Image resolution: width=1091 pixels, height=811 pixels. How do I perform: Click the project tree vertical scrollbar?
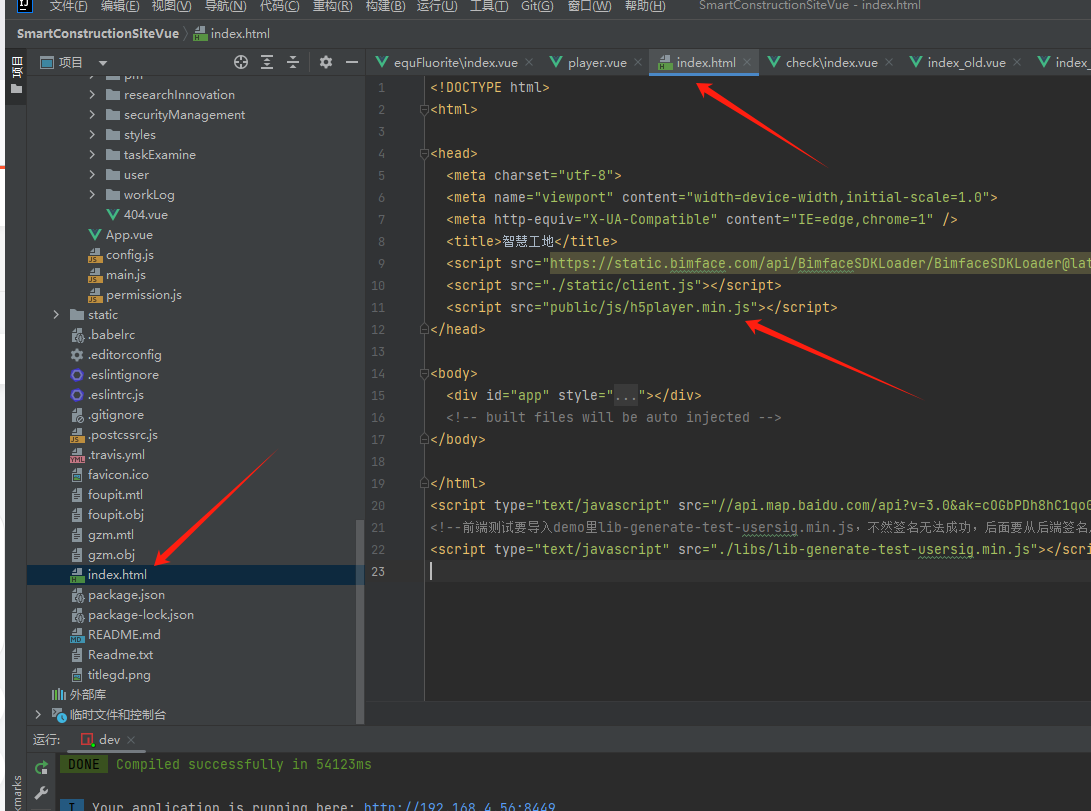[360, 621]
